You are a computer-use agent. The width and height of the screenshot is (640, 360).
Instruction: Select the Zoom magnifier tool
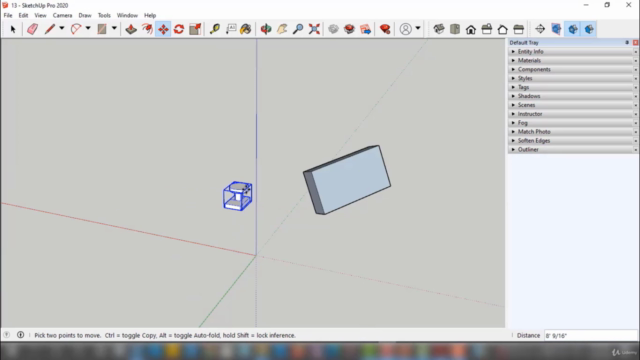tap(298, 29)
